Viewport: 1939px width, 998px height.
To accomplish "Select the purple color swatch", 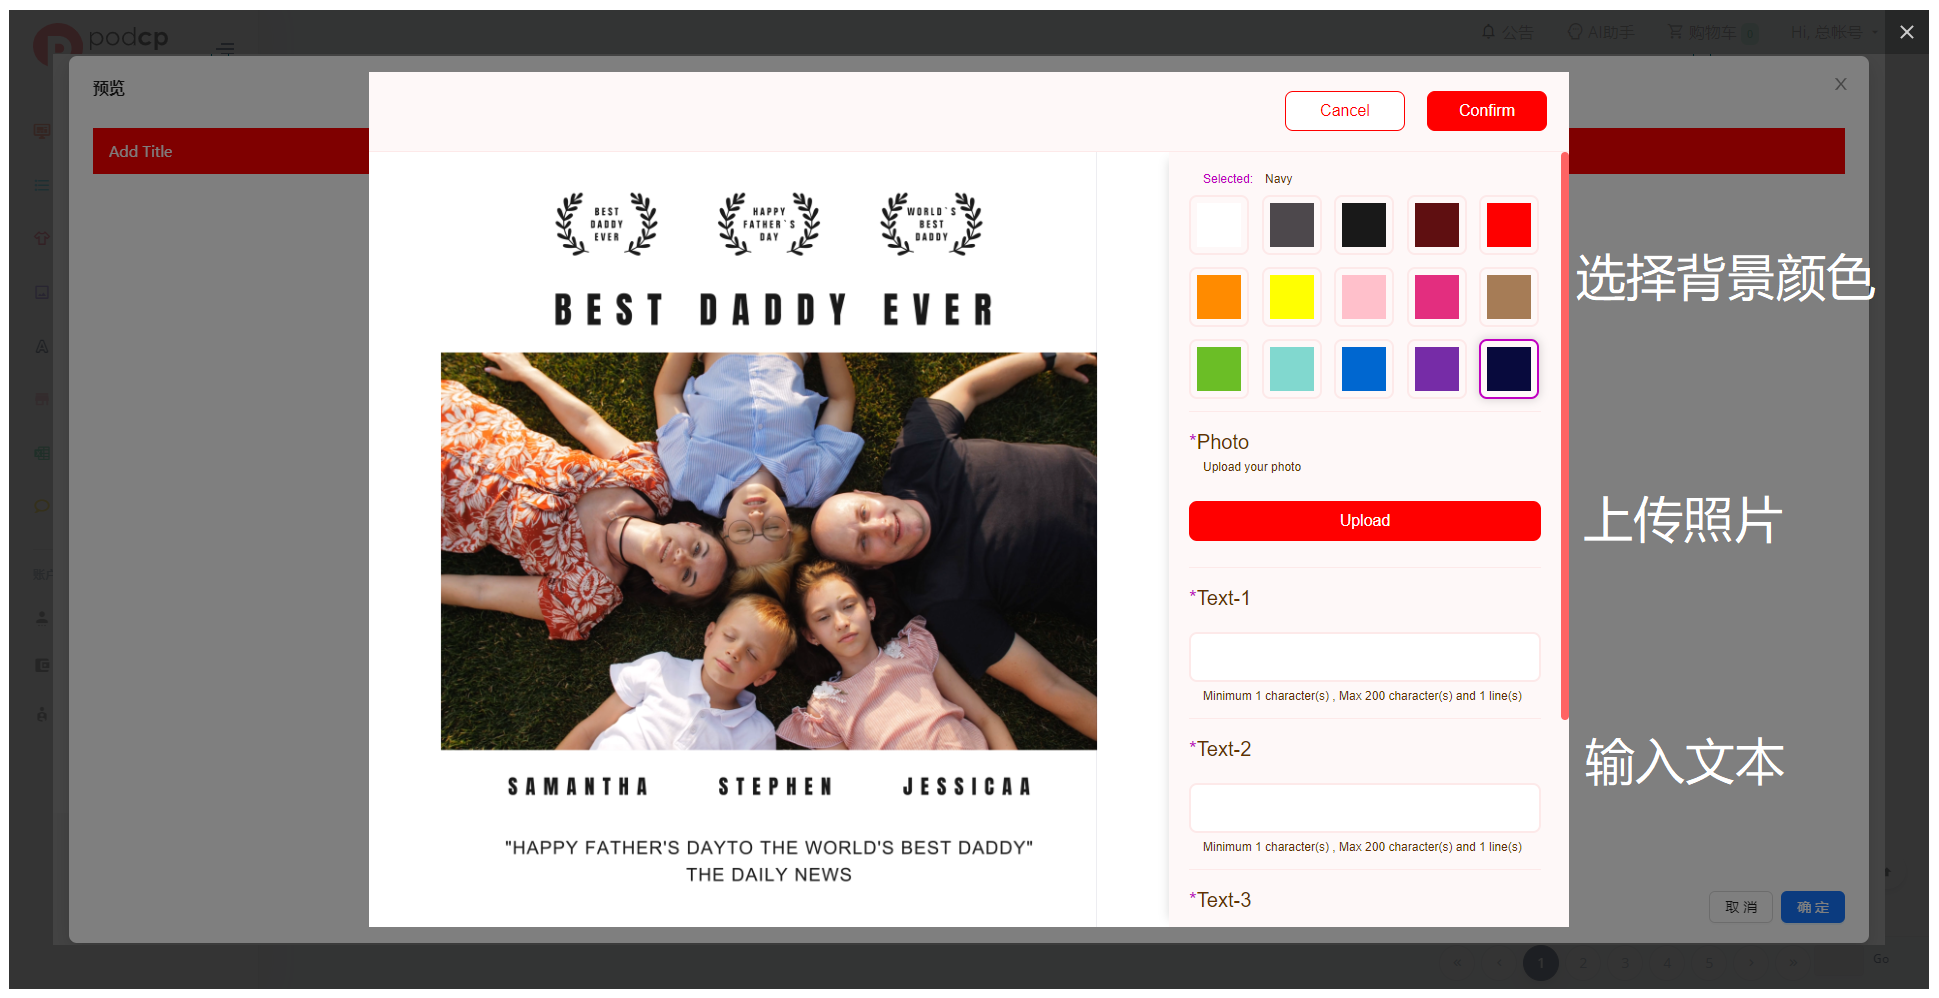I will 1436,369.
